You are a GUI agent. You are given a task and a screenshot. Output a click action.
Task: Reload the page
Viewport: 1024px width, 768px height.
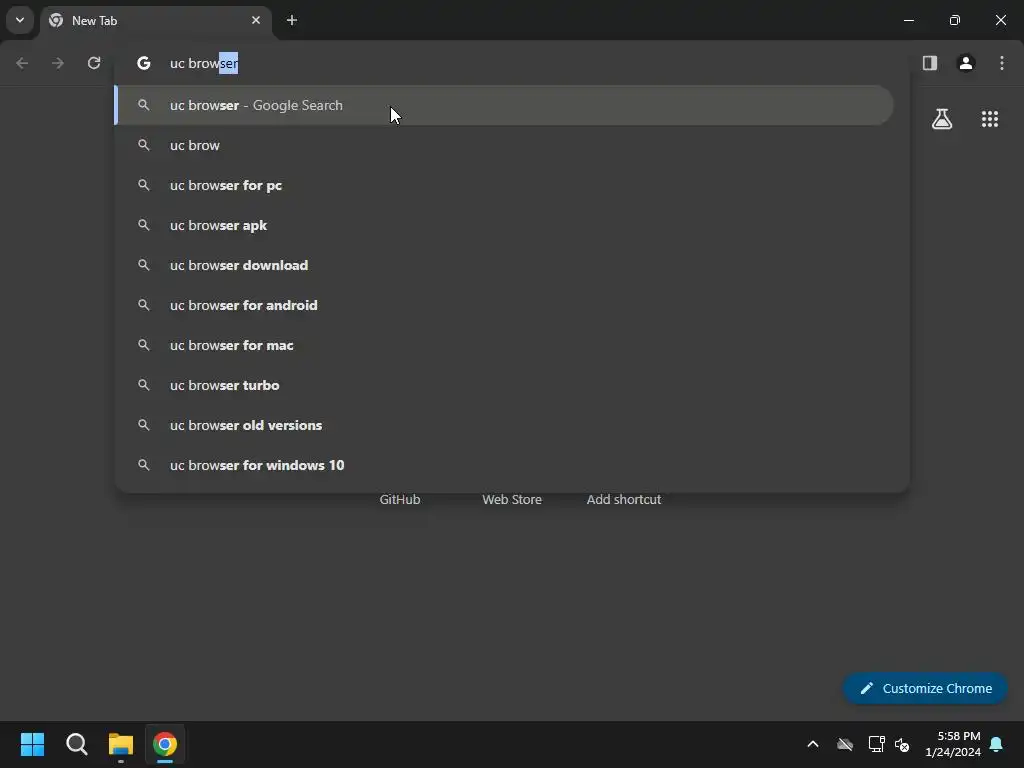tap(94, 63)
